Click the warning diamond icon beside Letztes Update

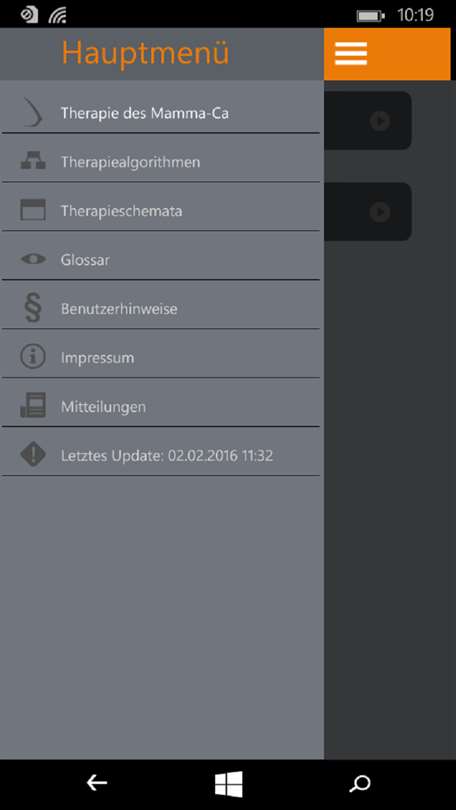point(33,455)
